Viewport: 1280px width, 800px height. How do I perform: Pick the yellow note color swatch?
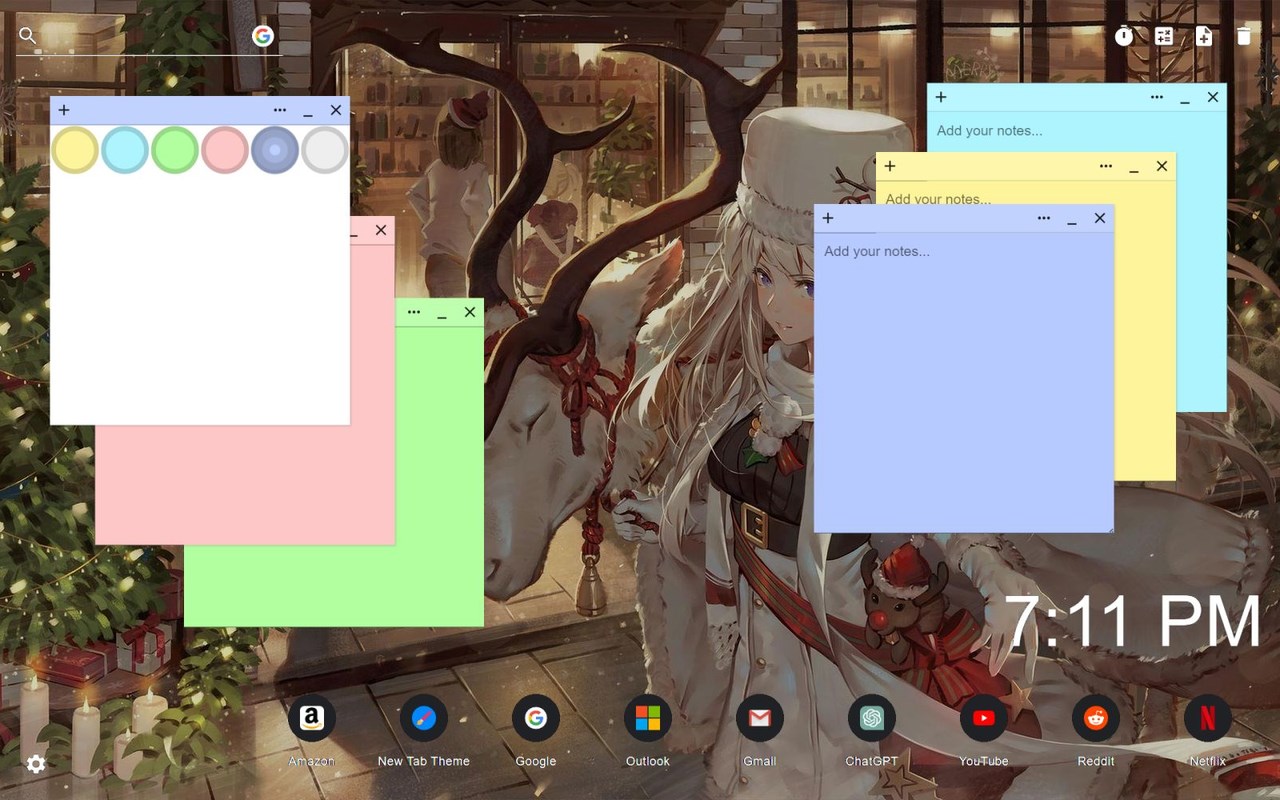(x=75, y=150)
